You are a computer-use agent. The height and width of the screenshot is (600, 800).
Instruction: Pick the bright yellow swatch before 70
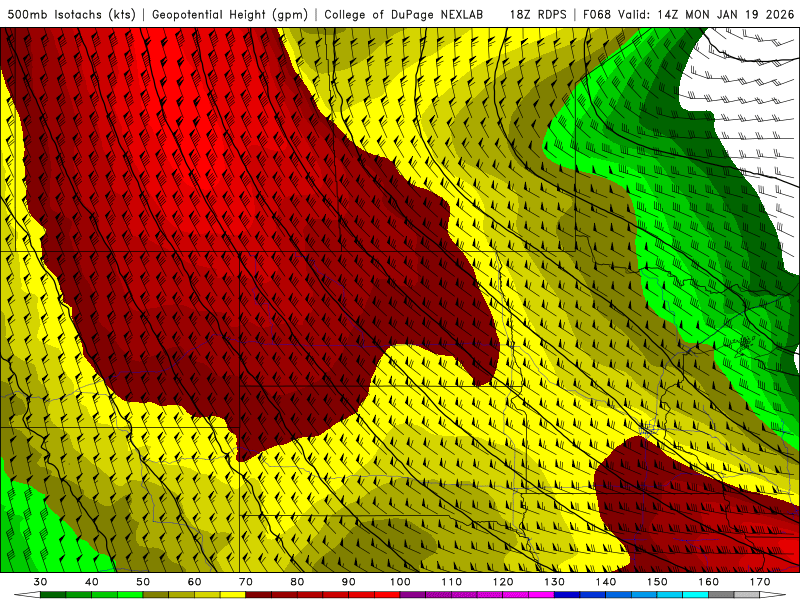(x=233, y=594)
